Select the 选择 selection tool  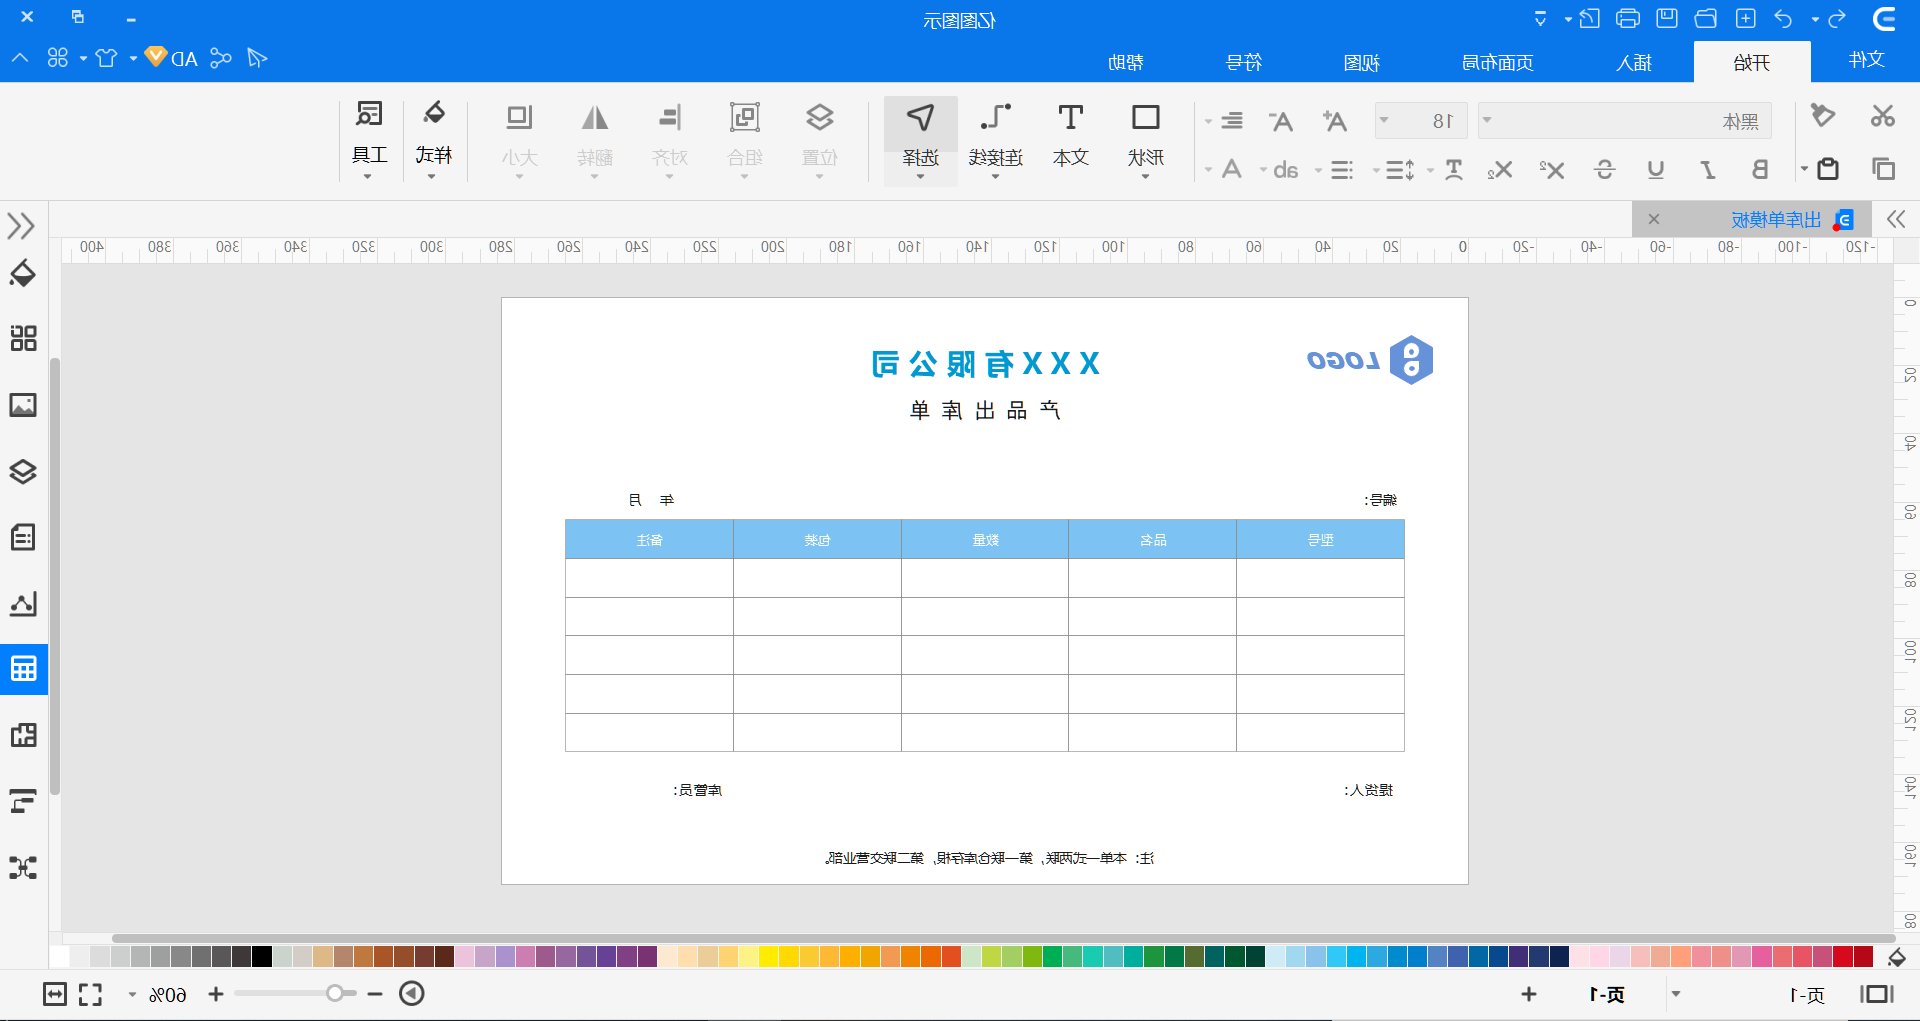(920, 140)
